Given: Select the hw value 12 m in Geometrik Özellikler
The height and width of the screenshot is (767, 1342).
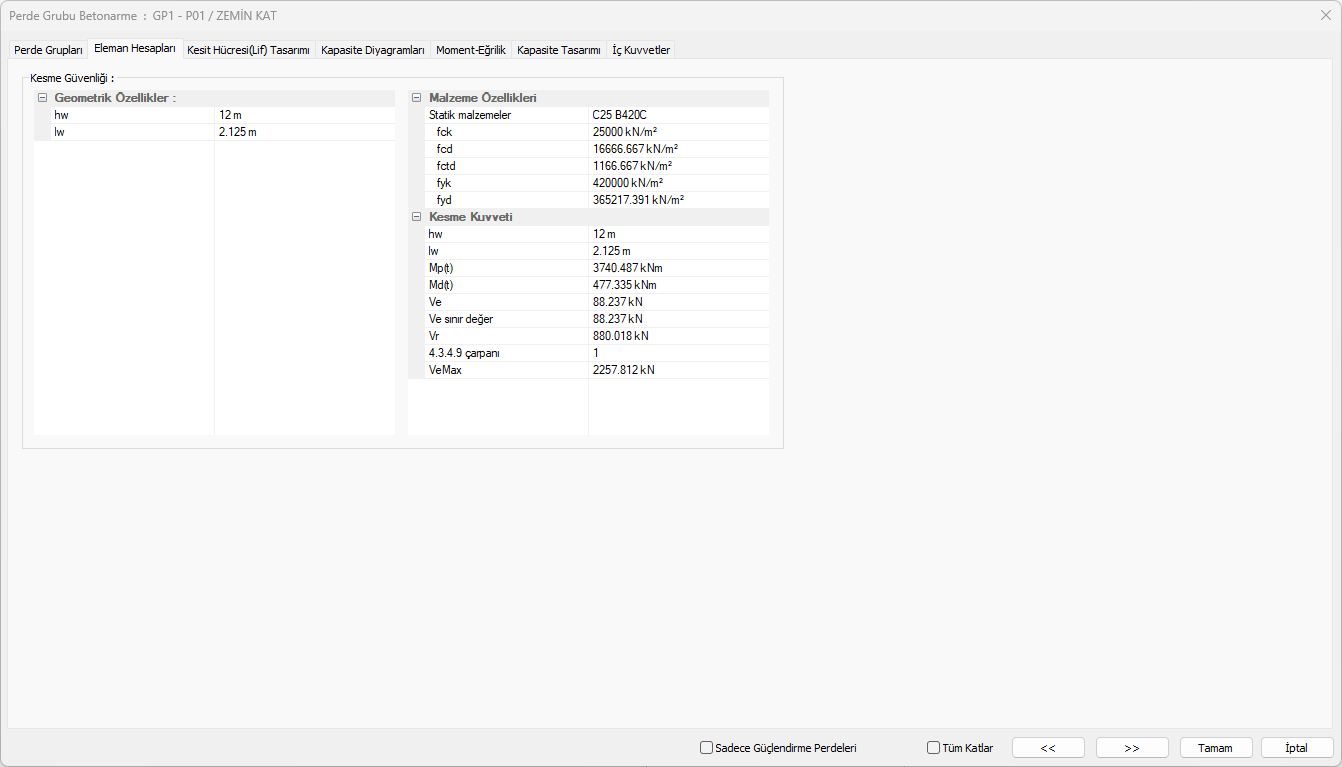Looking at the screenshot, I should [x=304, y=115].
